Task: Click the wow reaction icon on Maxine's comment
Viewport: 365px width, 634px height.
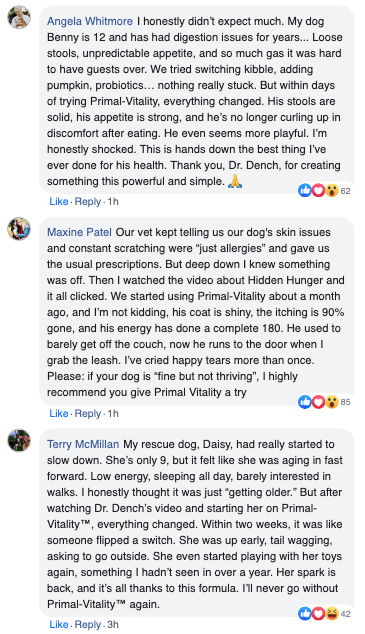Action: [x=331, y=402]
